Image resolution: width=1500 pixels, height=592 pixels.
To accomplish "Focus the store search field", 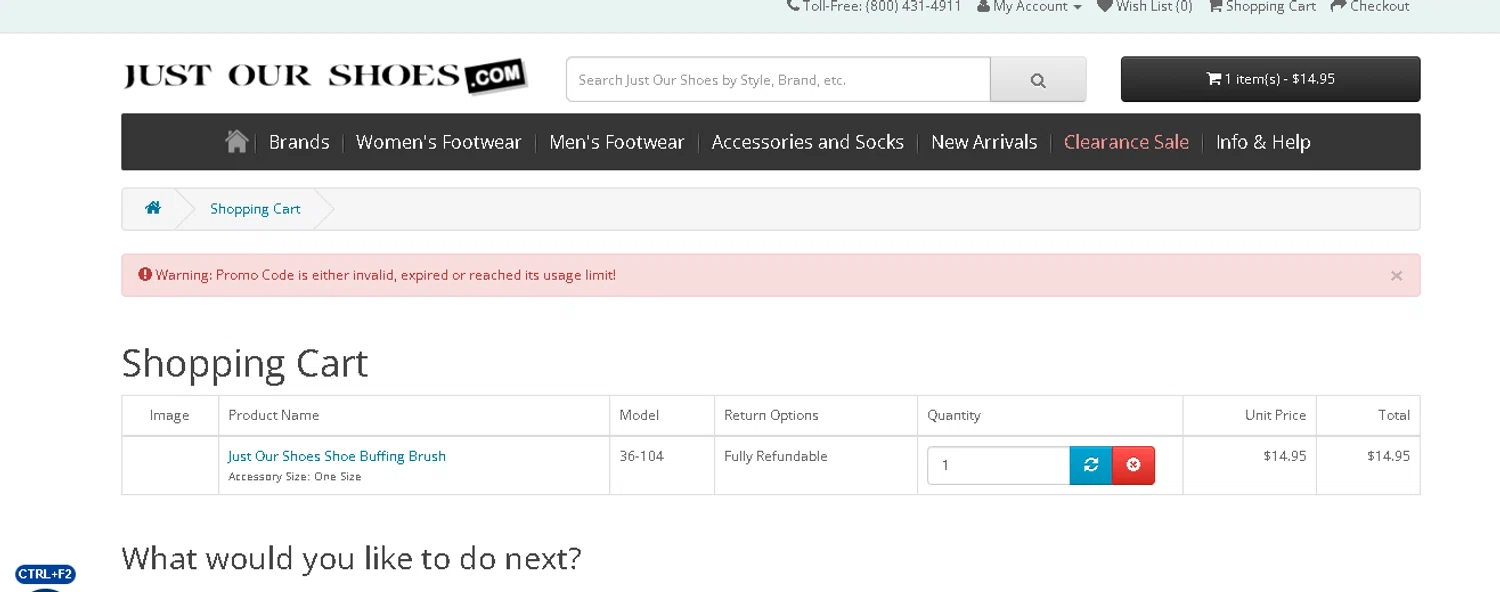I will tap(778, 79).
